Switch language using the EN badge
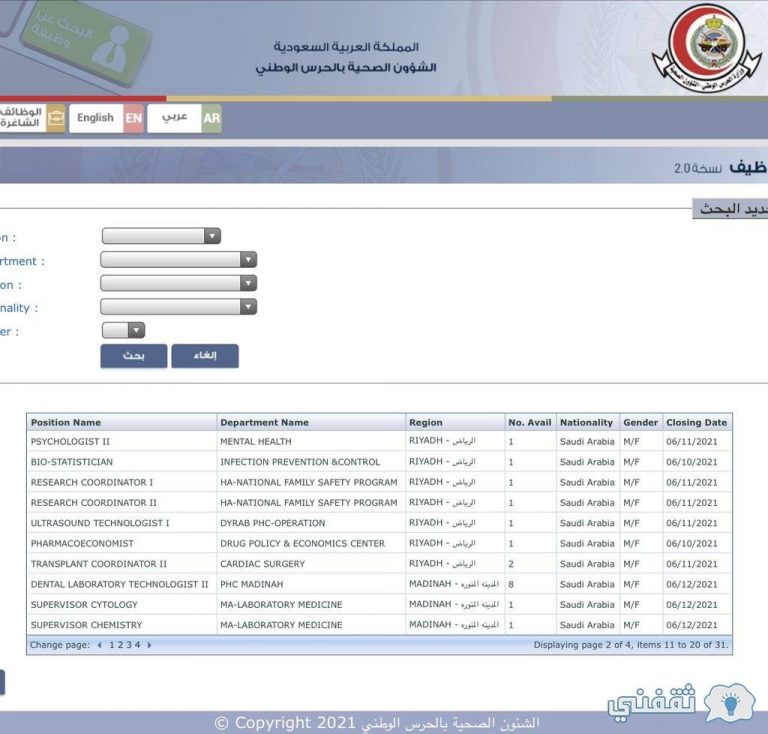Image resolution: width=768 pixels, height=734 pixels. click(133, 118)
